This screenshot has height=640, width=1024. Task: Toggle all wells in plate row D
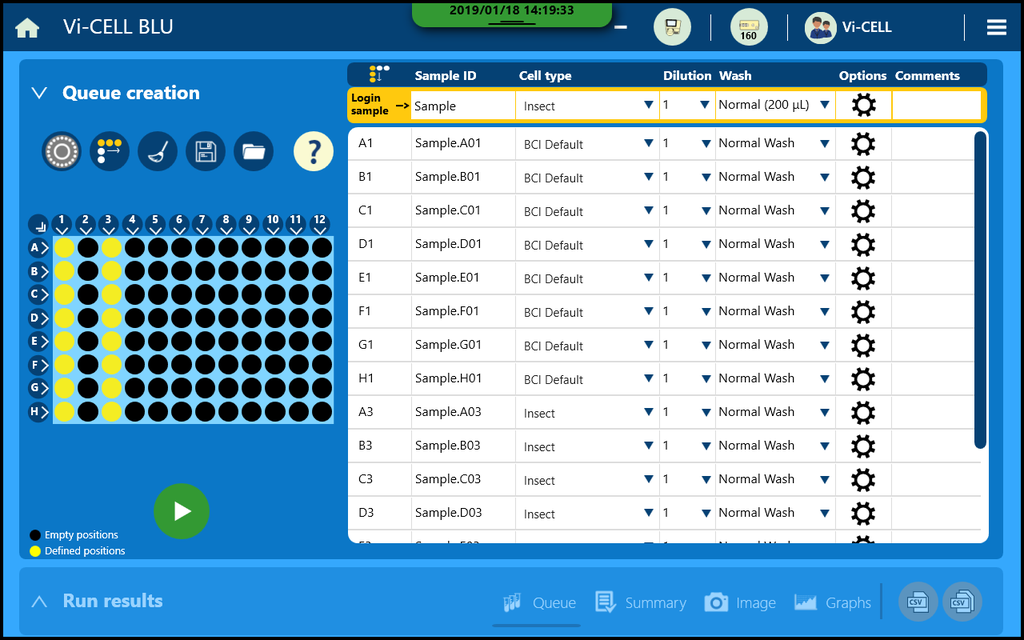coord(39,318)
